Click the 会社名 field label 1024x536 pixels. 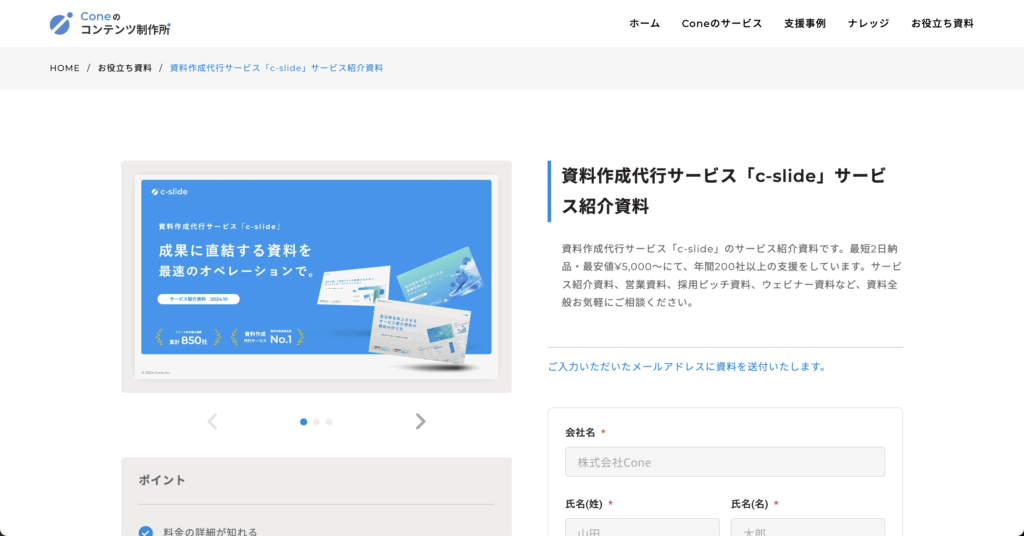click(580, 432)
